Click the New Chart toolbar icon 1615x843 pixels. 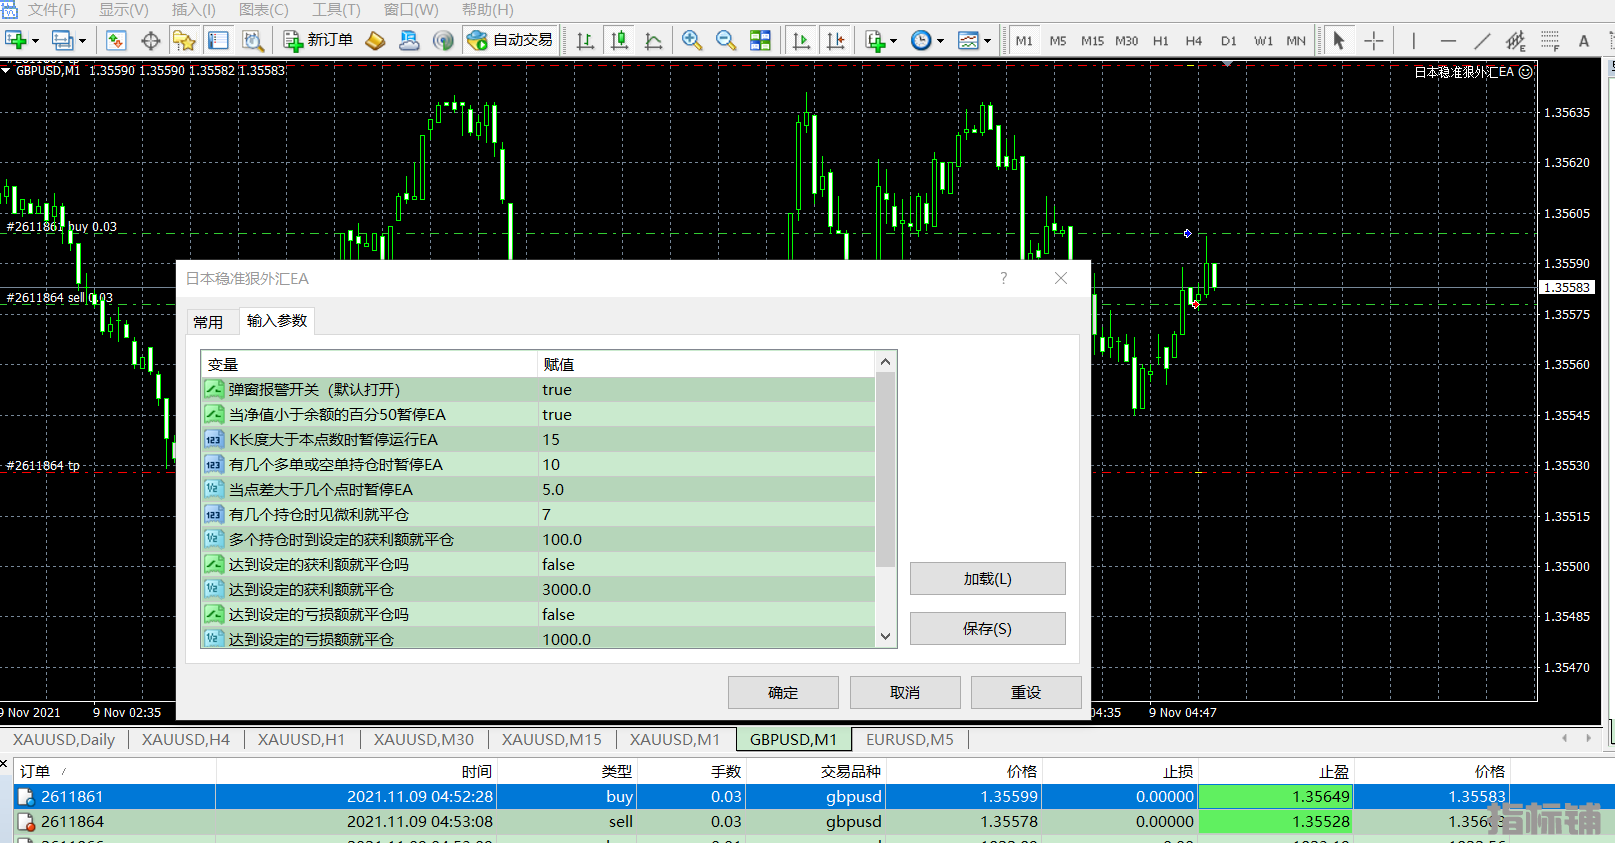point(16,40)
